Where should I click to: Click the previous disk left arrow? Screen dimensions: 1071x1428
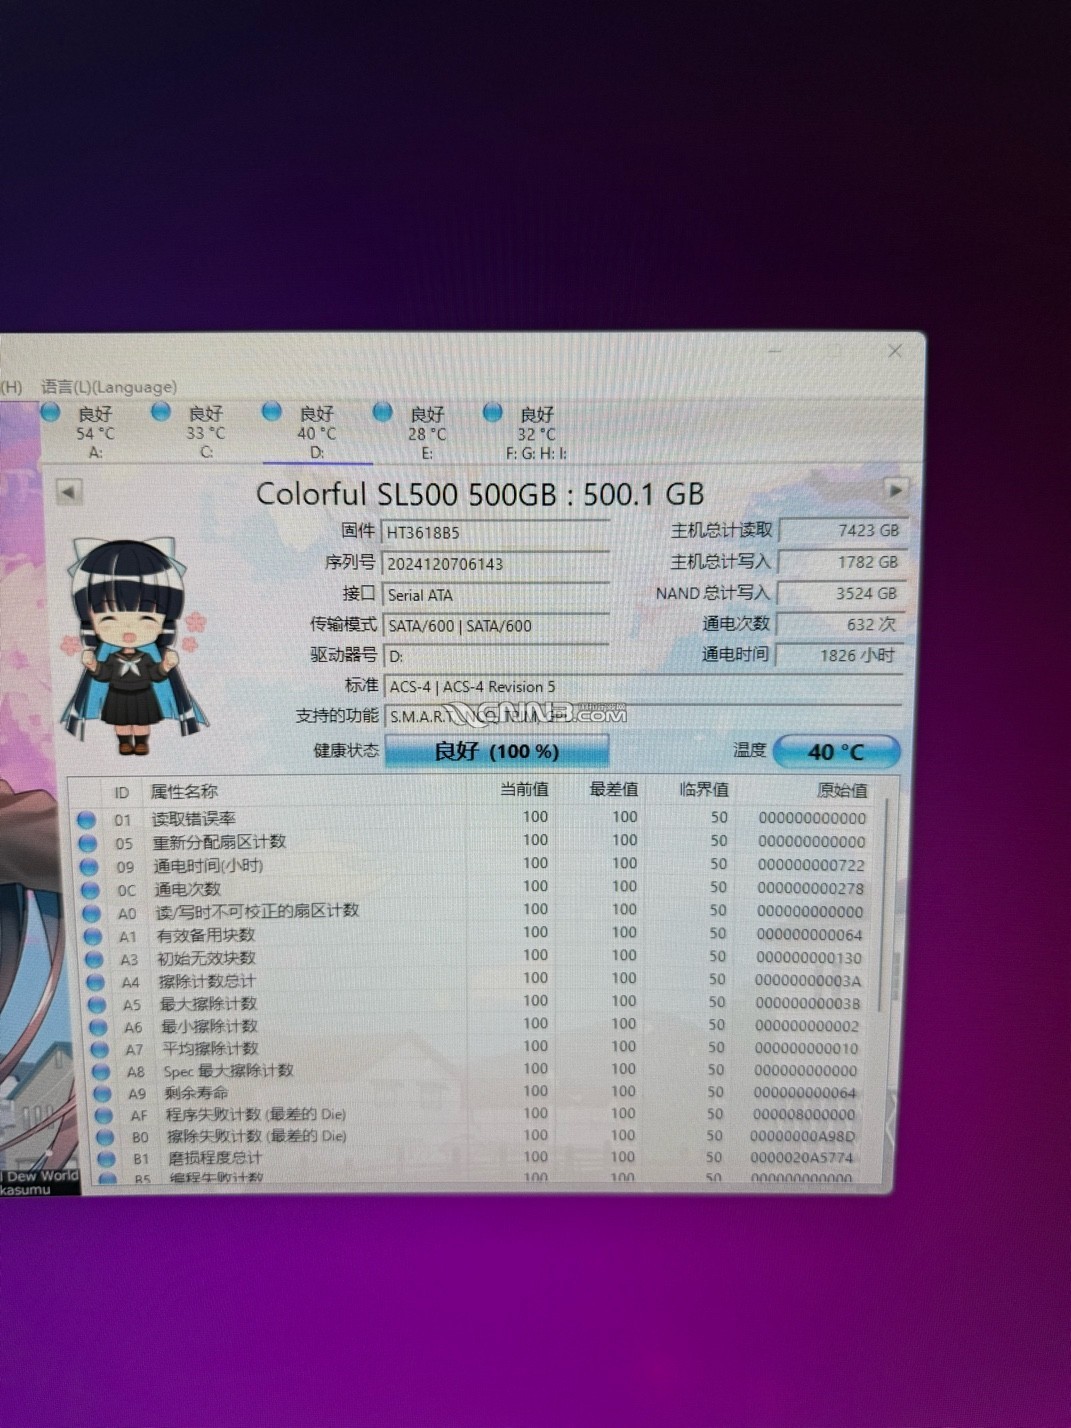pos(69,491)
